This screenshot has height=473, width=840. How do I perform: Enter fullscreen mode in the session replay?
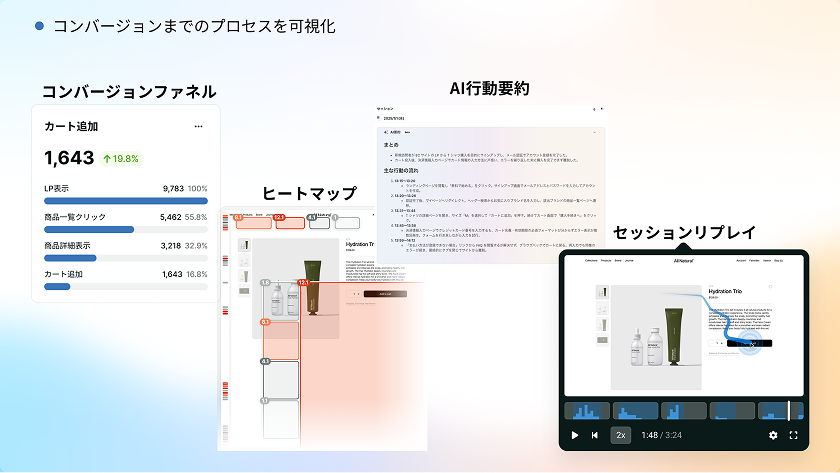[794, 435]
